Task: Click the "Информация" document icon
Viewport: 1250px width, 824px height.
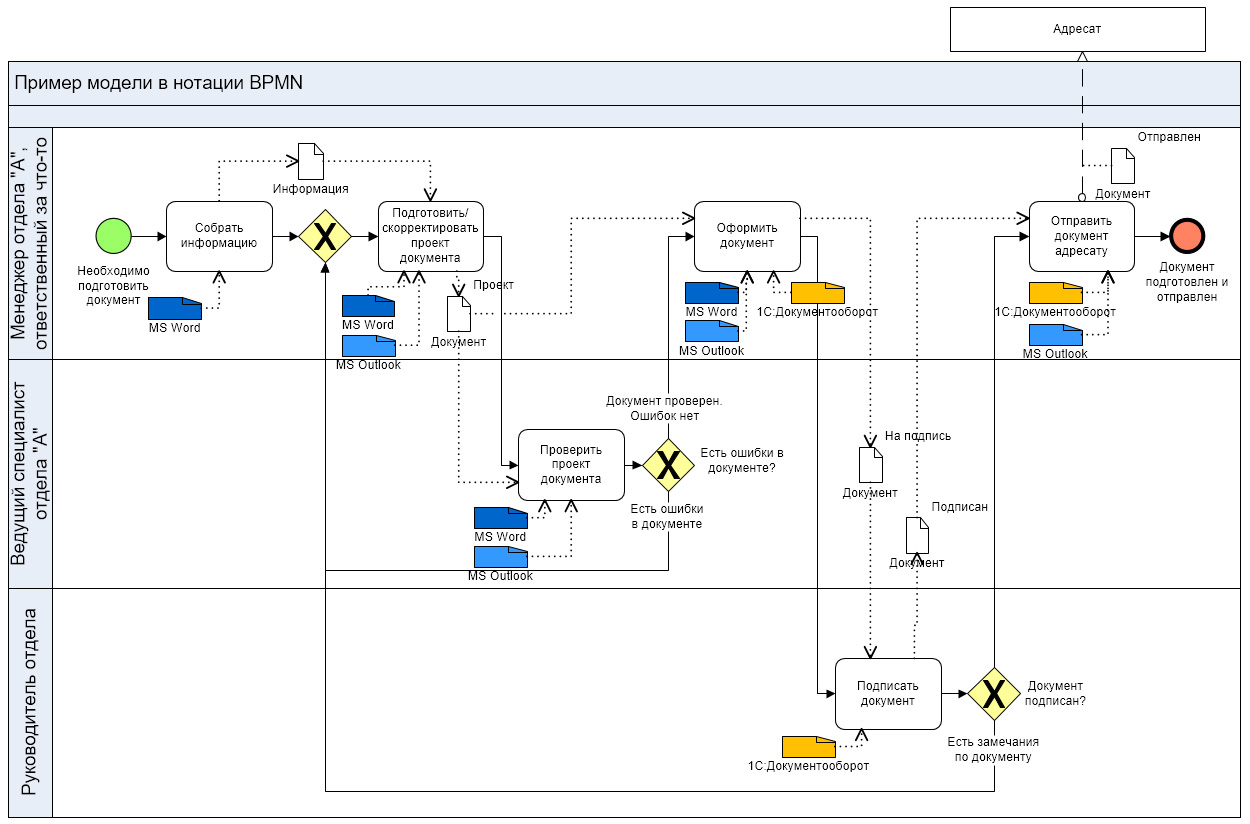Action: 311,161
